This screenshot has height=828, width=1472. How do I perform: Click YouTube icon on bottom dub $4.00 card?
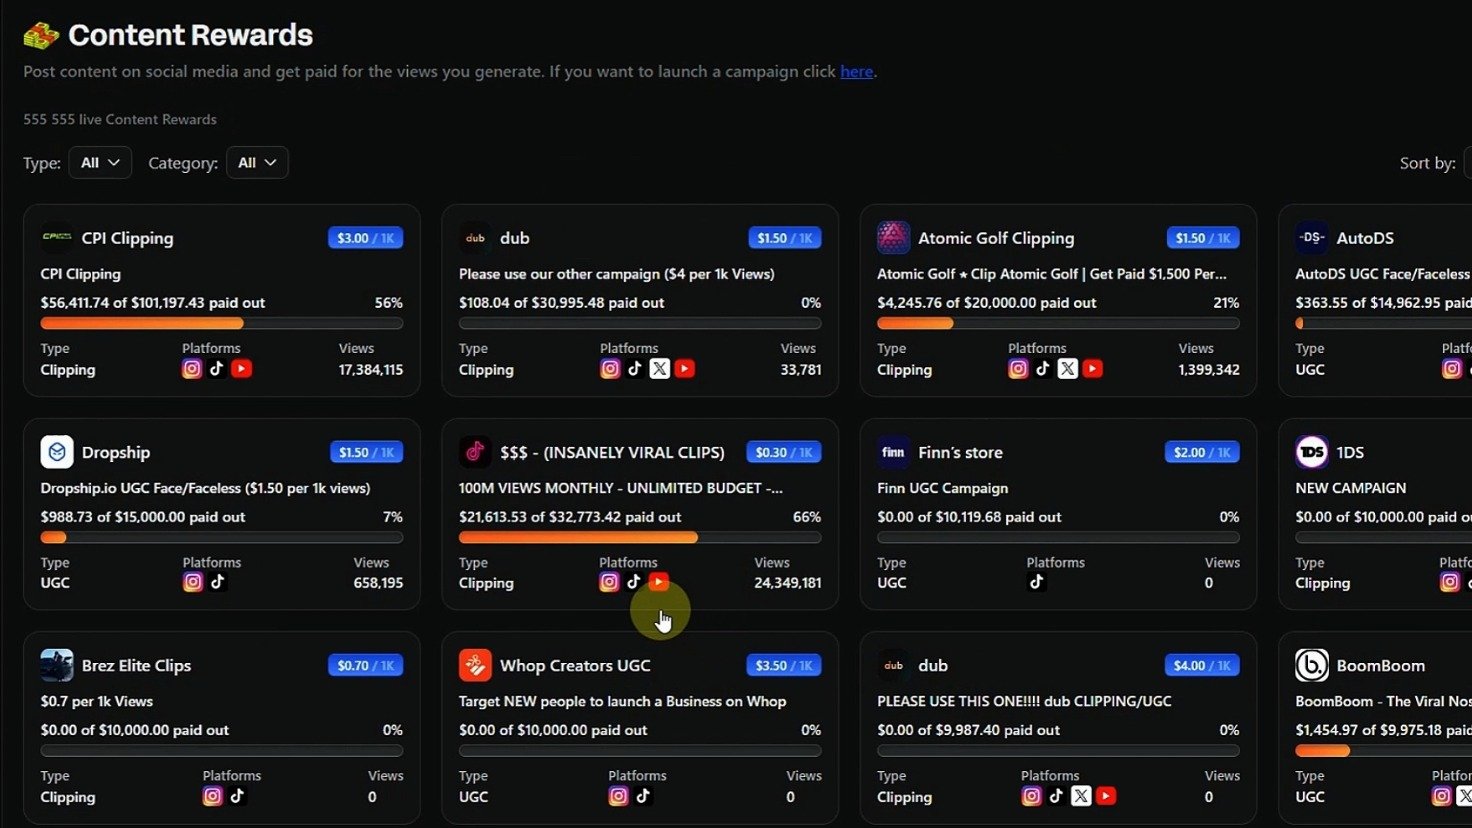[x=1105, y=796]
